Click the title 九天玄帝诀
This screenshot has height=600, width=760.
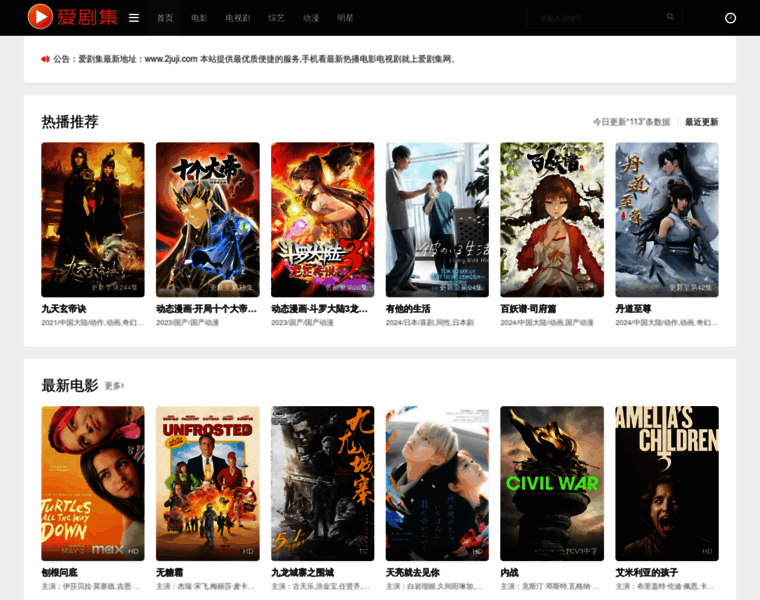[63, 309]
